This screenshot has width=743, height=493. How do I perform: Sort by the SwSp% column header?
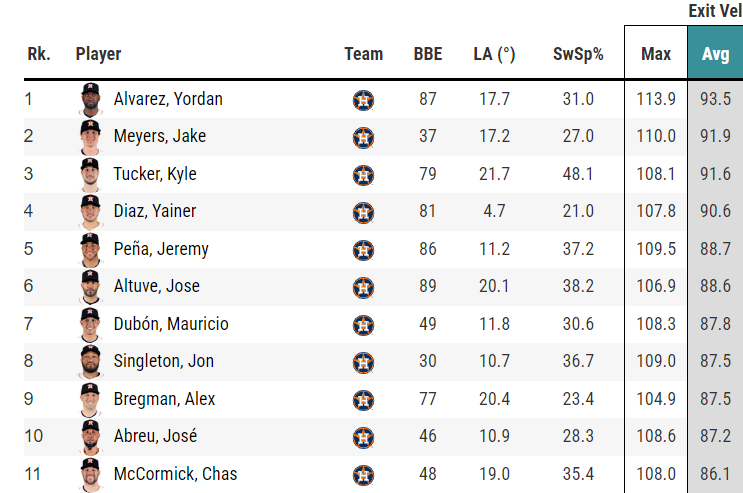[x=578, y=54]
